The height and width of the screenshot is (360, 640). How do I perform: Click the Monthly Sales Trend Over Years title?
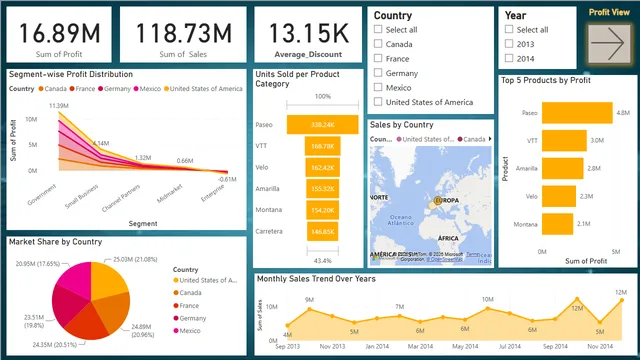click(316, 279)
